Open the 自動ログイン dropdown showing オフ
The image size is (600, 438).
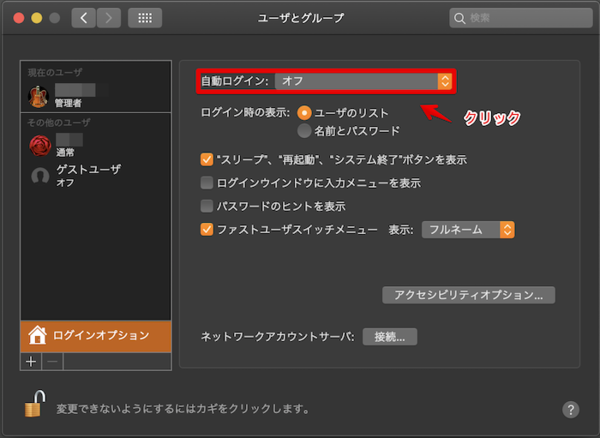364,81
